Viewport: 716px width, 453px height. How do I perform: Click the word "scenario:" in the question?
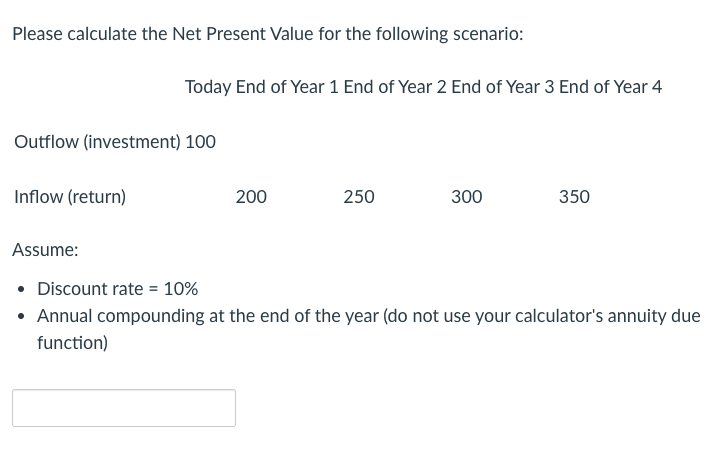[486, 34]
